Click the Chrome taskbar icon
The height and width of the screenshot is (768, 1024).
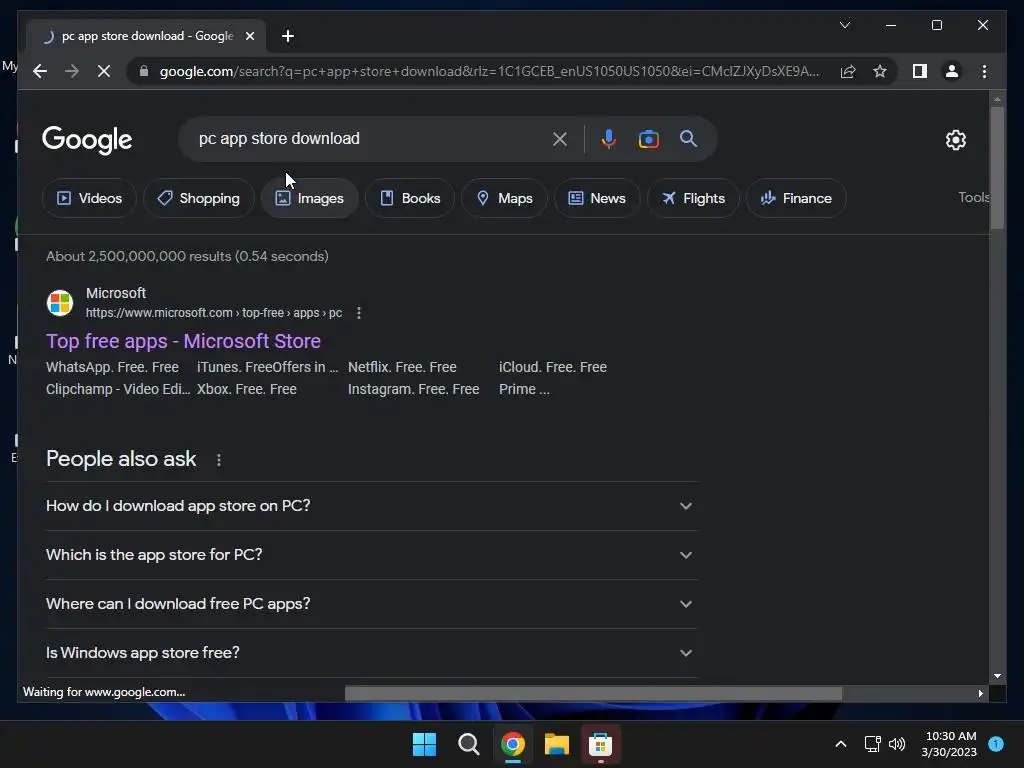tap(513, 744)
